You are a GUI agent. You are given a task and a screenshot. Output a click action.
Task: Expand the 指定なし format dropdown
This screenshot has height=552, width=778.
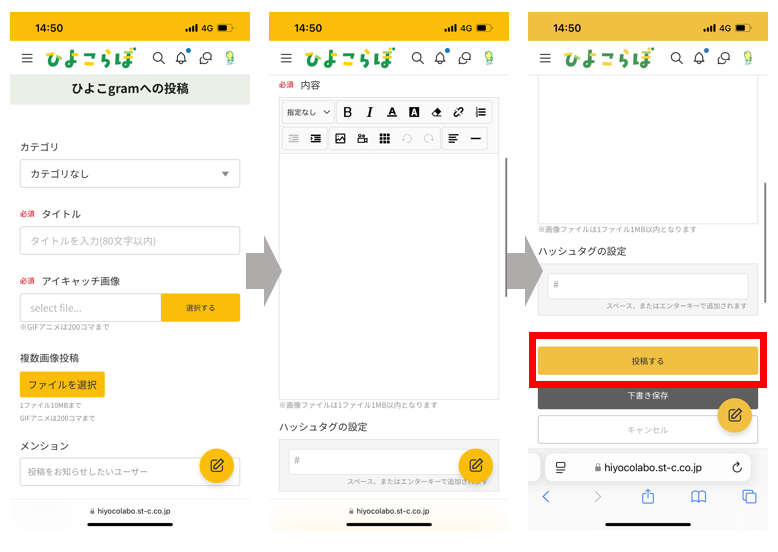point(308,113)
